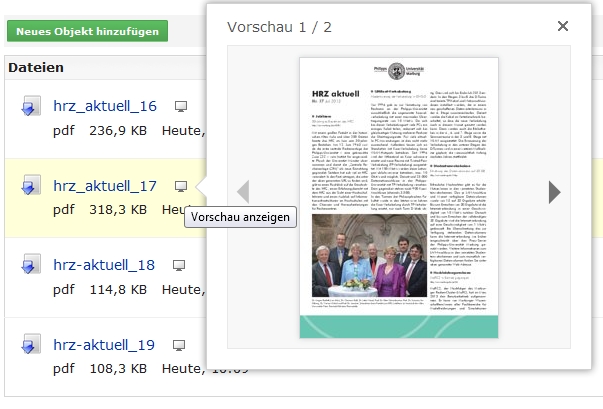Click the PDF file icon for hrz_aktuell_17
This screenshot has height=409, width=603.
31,187
